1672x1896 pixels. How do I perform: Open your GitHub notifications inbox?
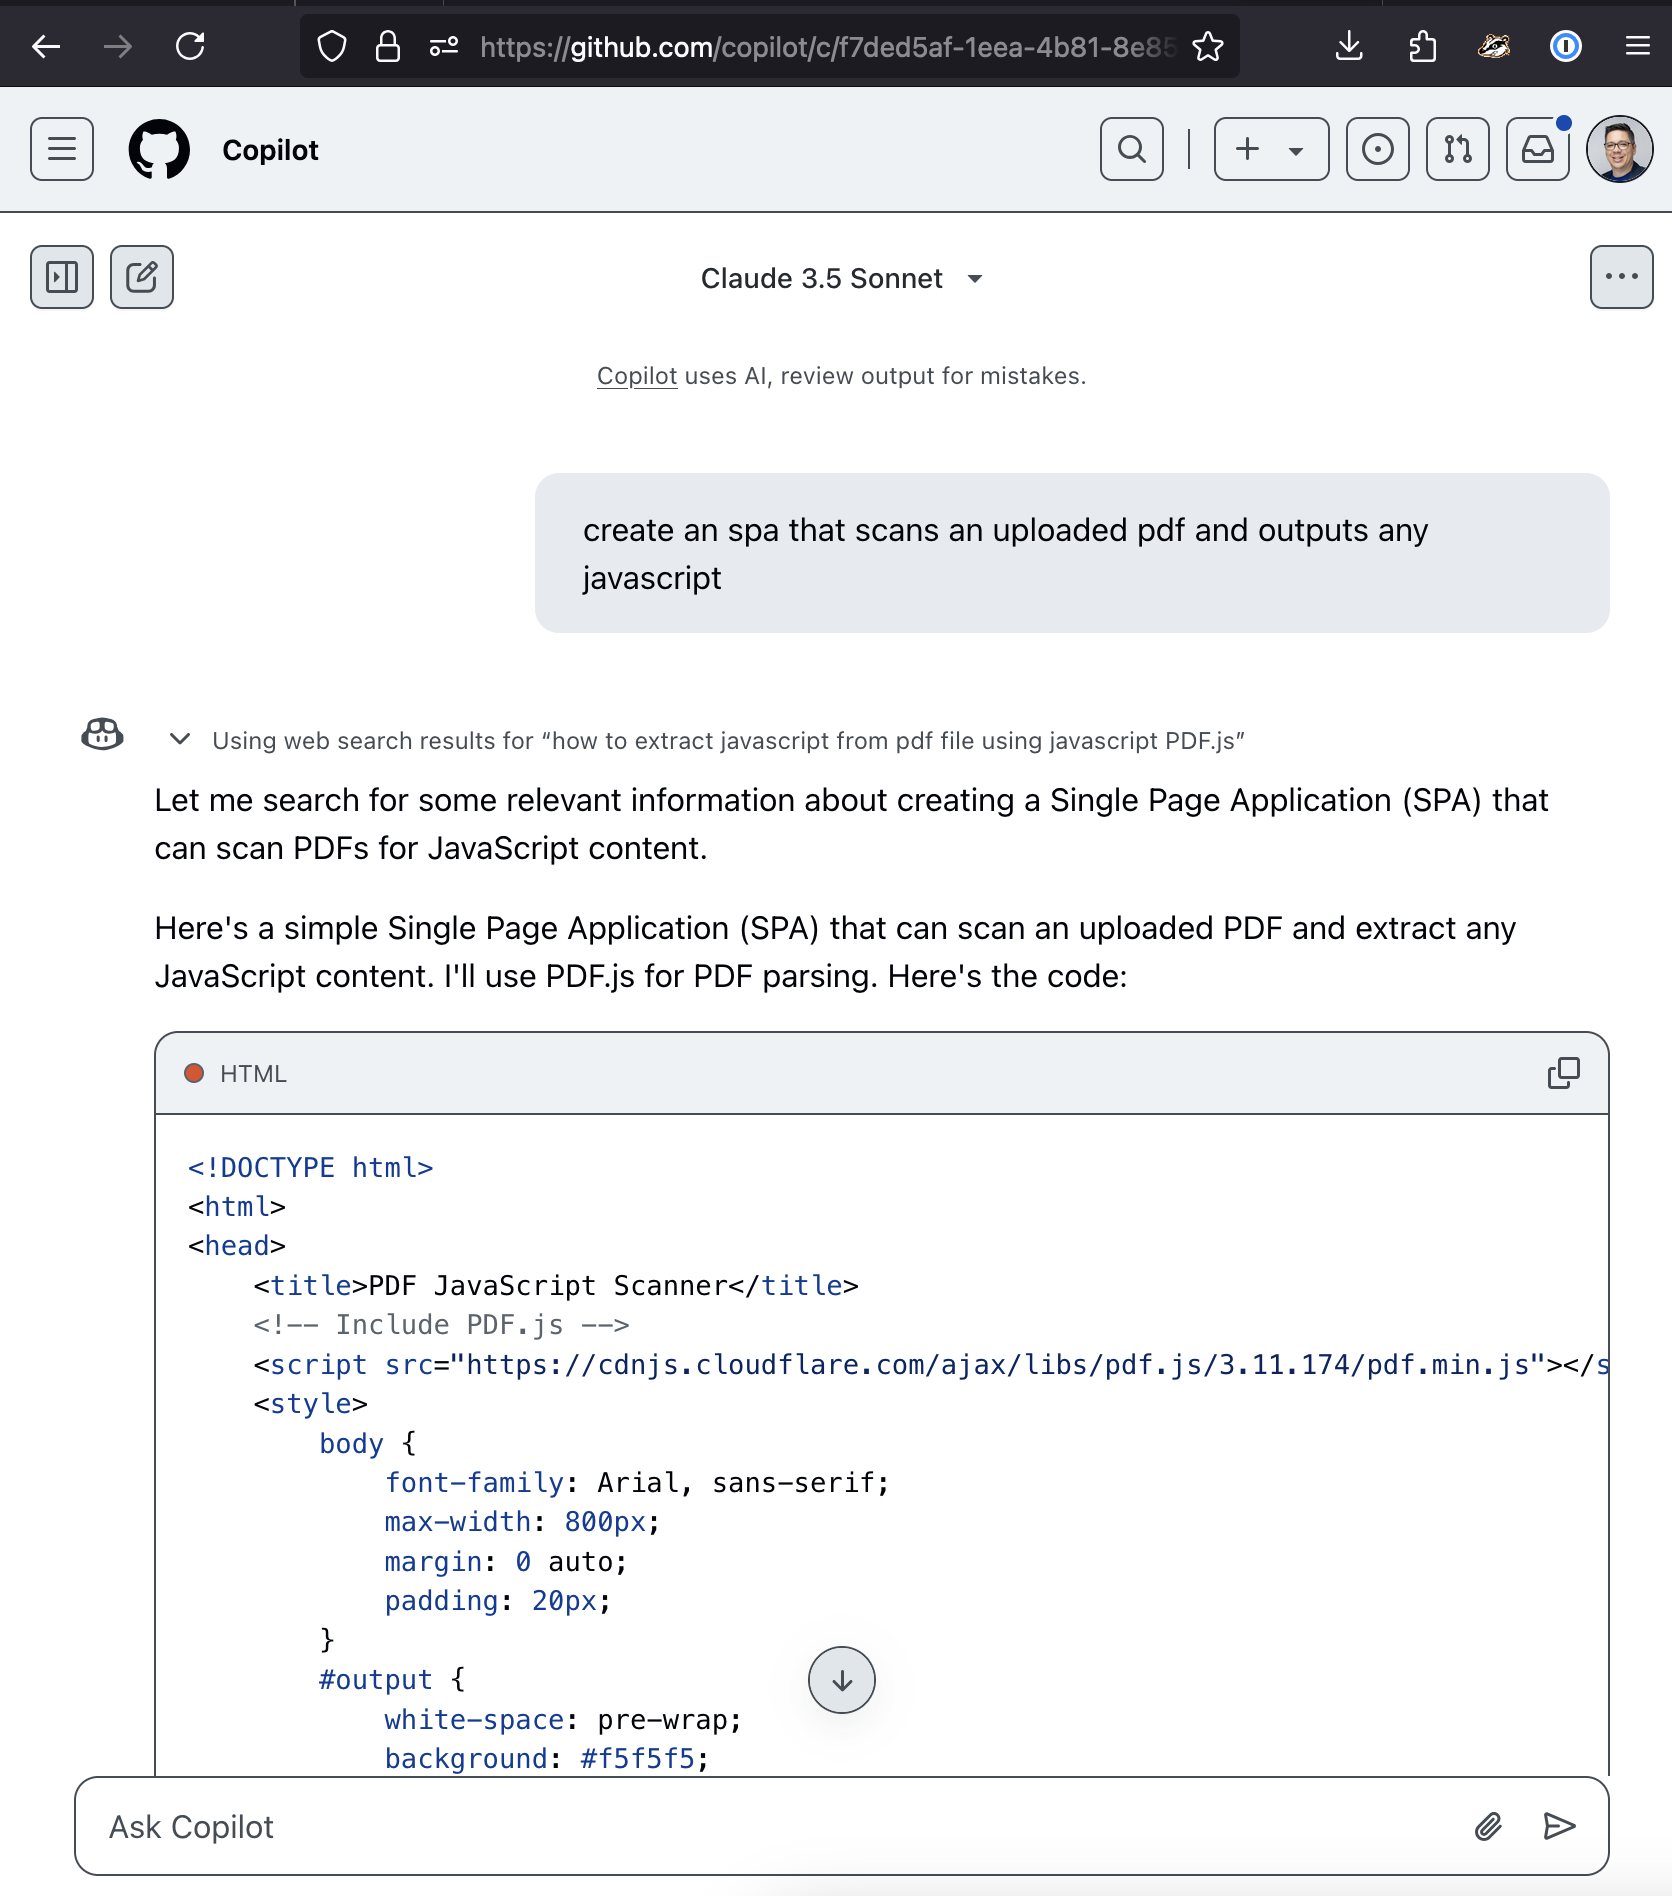click(1538, 149)
